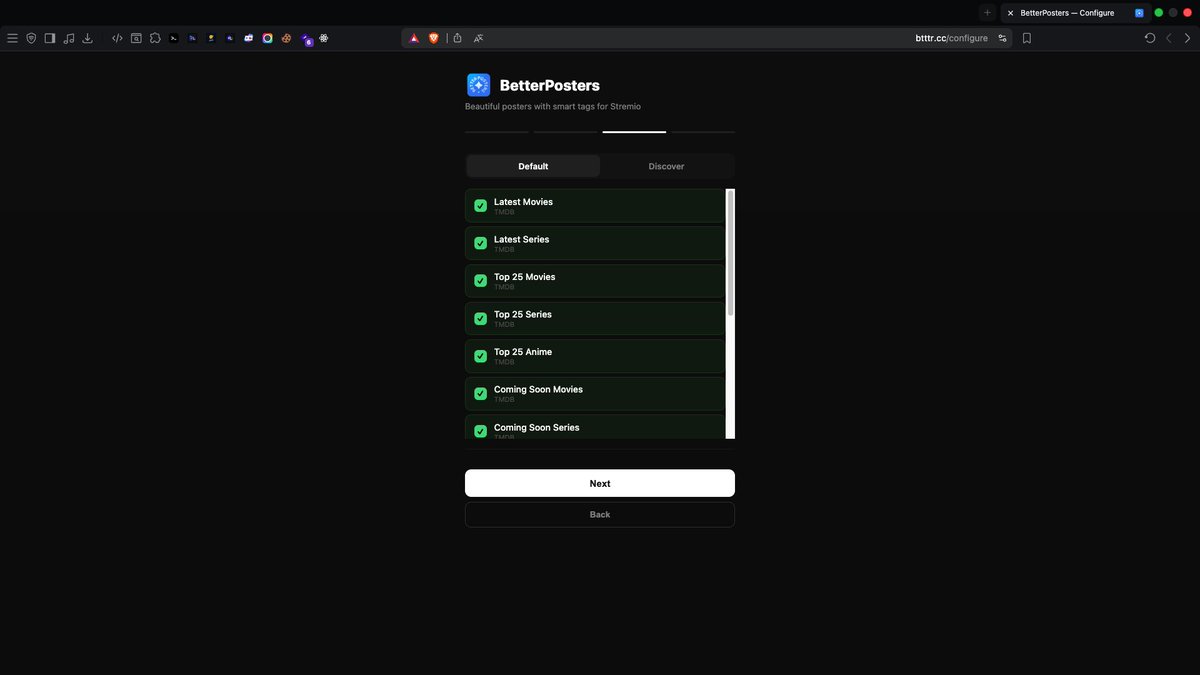This screenshot has height=675, width=1200.
Task: Click the share icon in address bar
Action: tap(457, 38)
